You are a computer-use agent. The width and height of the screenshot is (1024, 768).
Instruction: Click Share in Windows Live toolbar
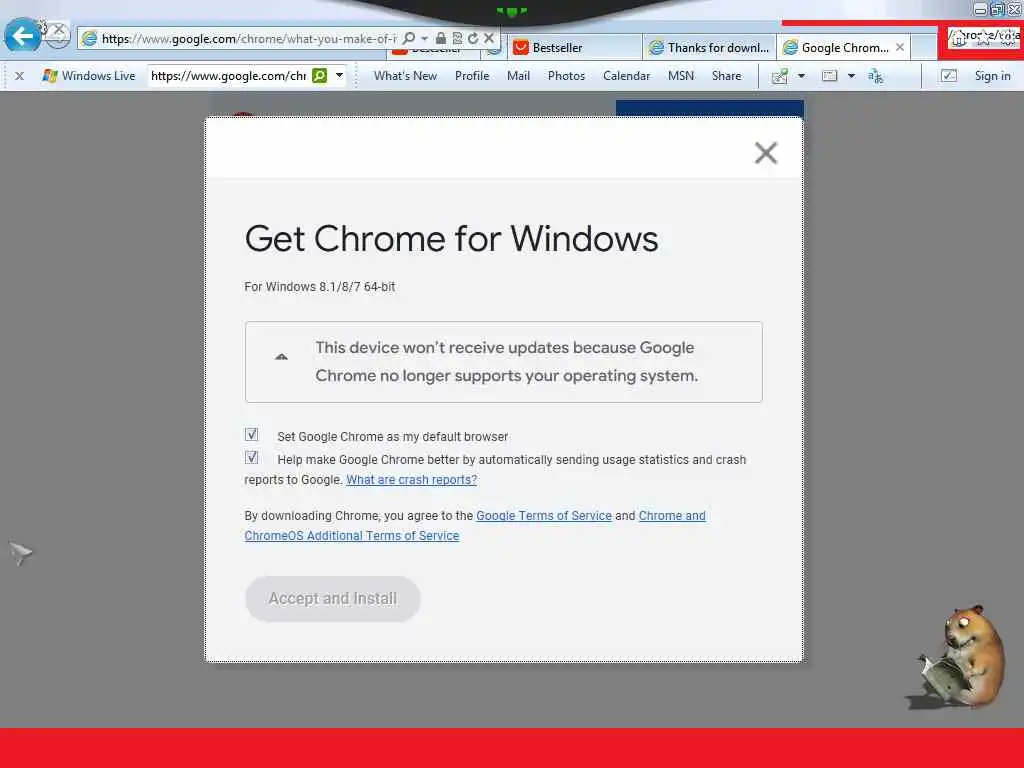(x=726, y=76)
